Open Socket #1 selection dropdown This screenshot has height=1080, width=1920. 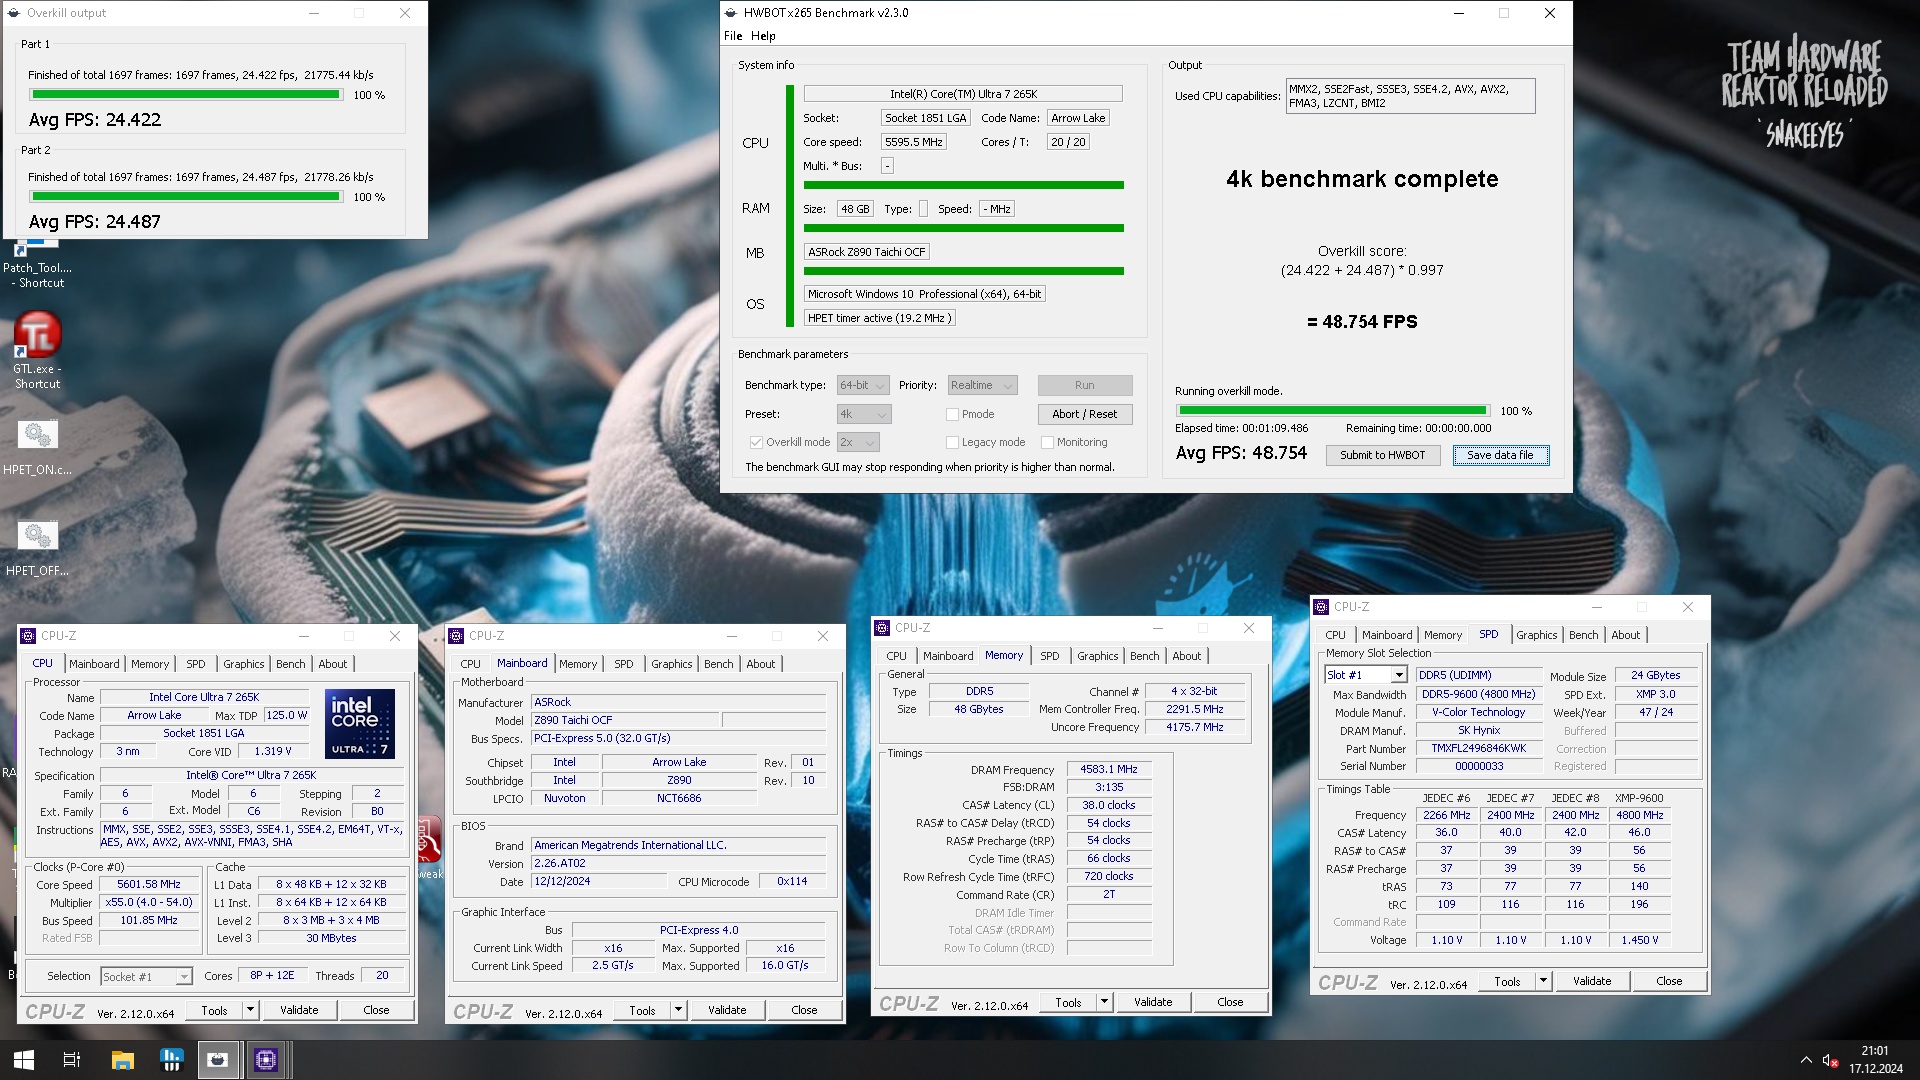(x=146, y=977)
